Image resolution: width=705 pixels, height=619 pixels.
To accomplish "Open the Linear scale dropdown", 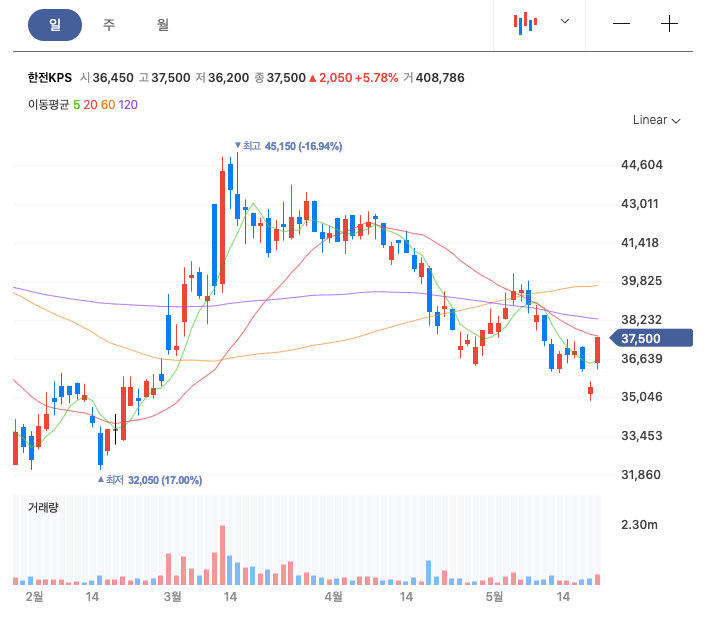I will click(656, 120).
